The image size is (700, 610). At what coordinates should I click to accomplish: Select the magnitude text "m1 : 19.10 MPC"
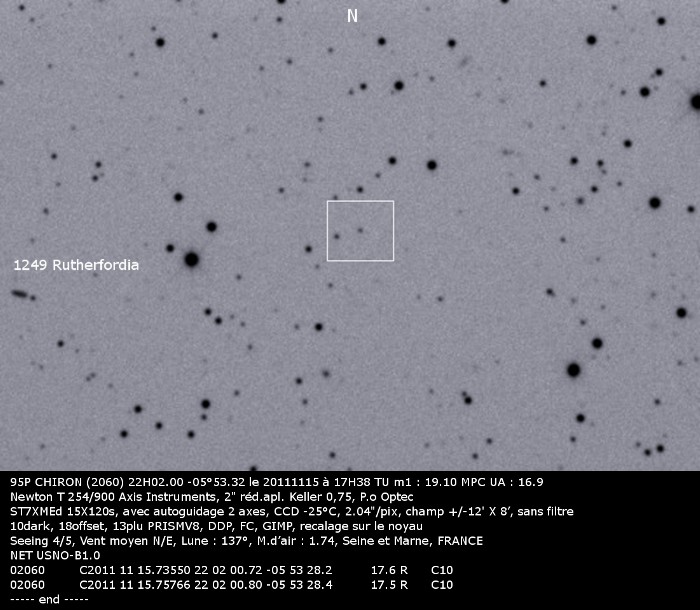(x=438, y=482)
